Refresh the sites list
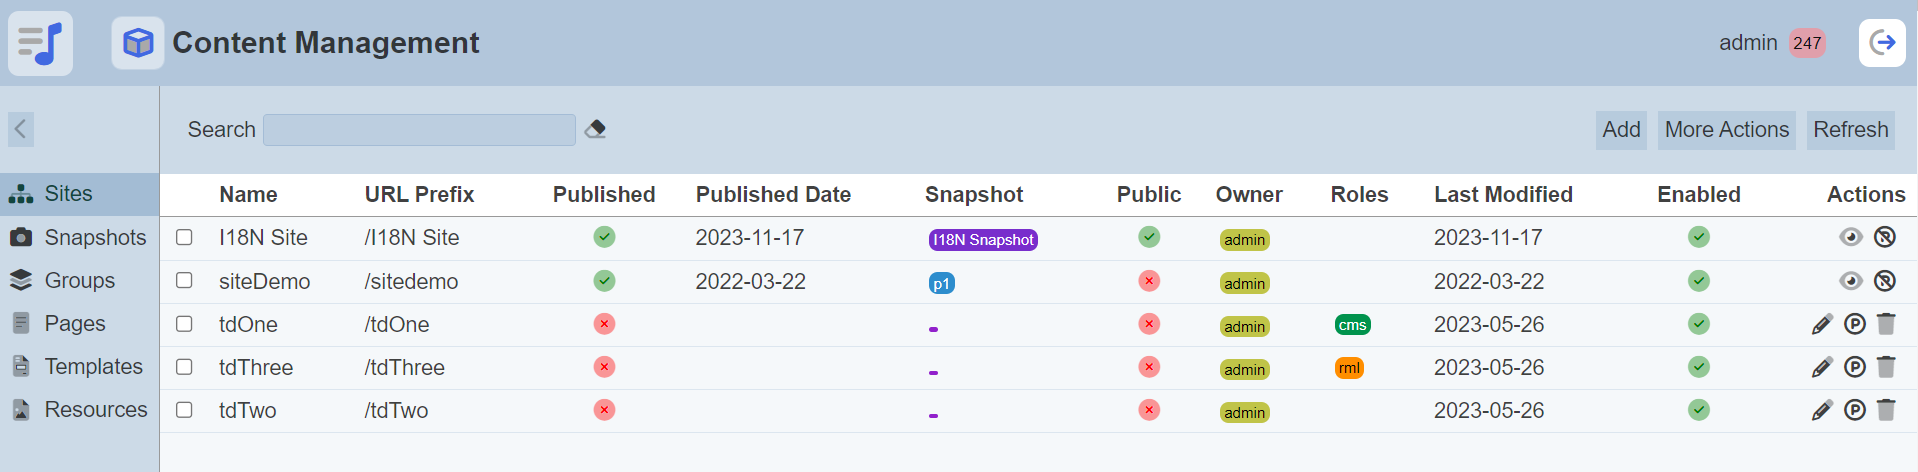 coord(1850,130)
